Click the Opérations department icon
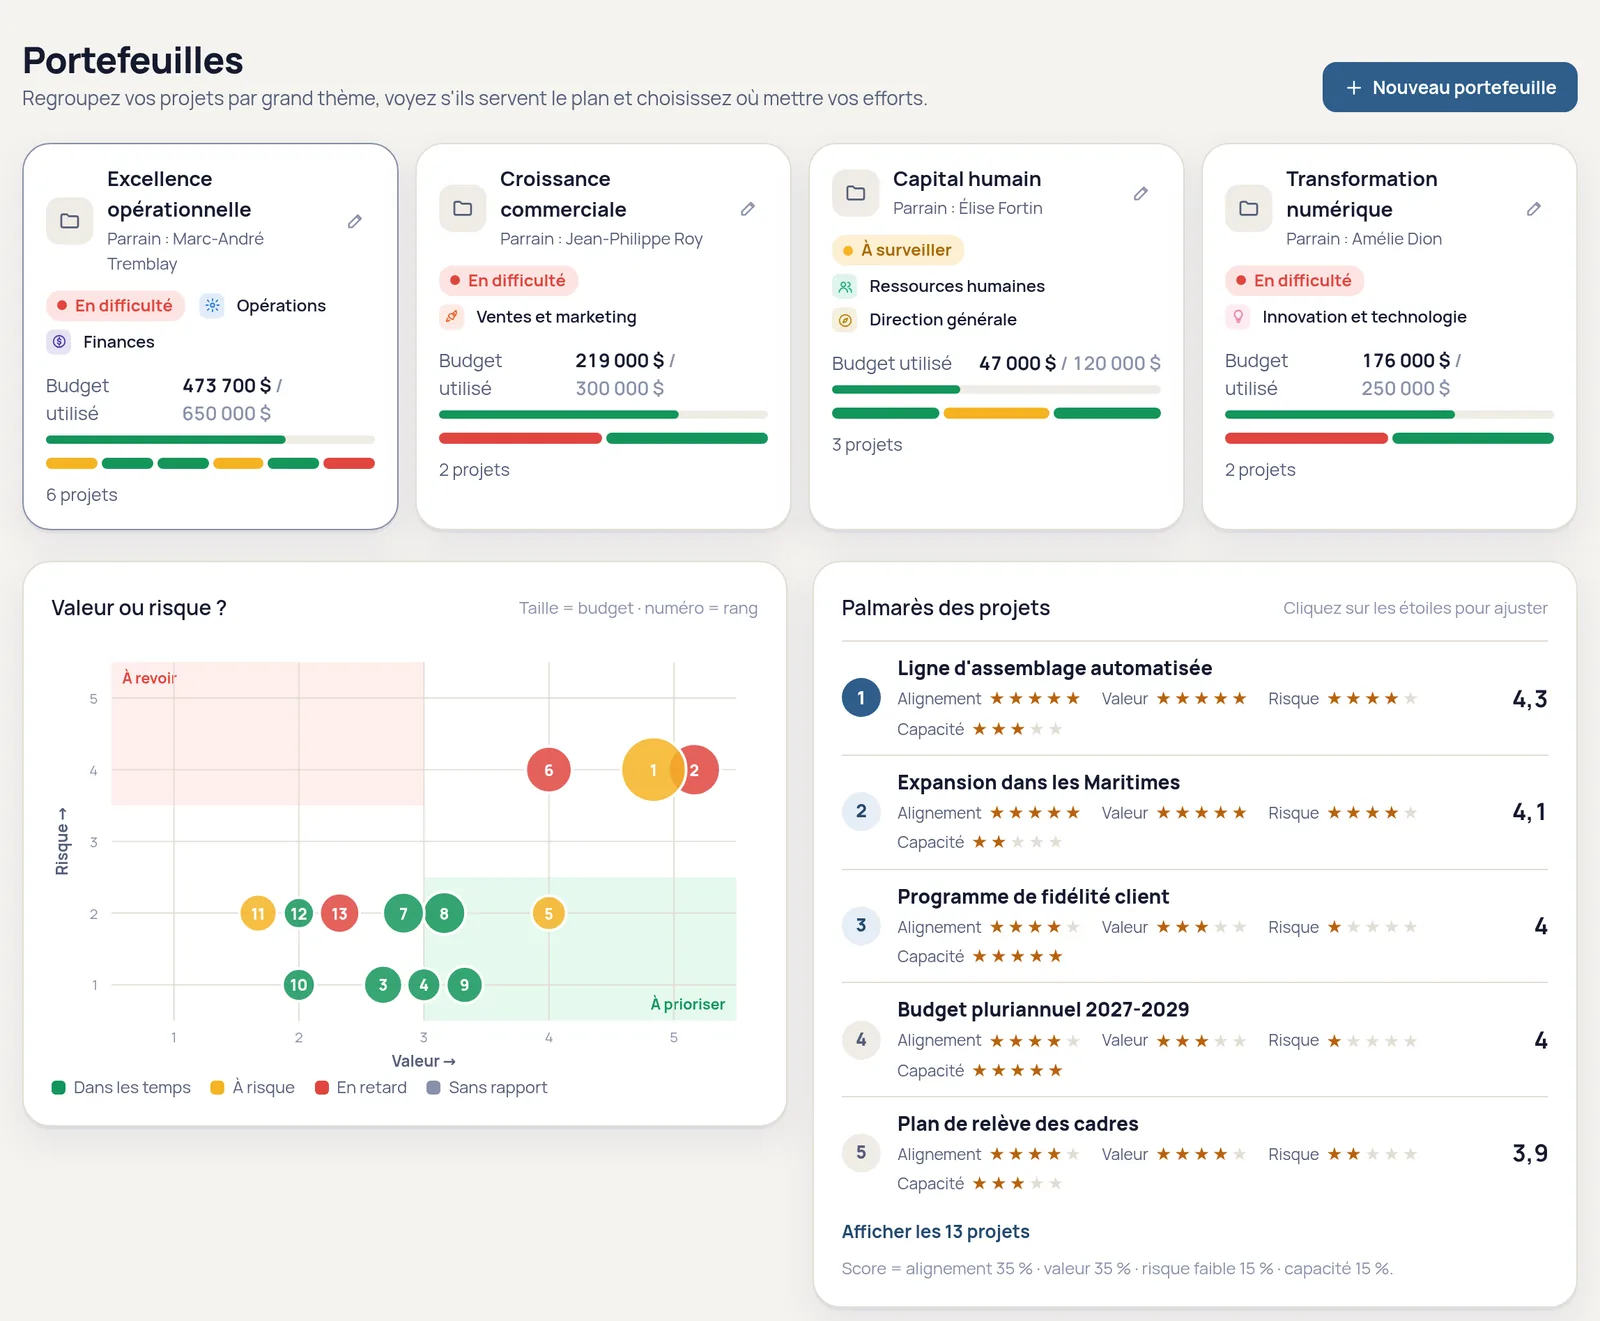Image resolution: width=1600 pixels, height=1321 pixels. (212, 306)
